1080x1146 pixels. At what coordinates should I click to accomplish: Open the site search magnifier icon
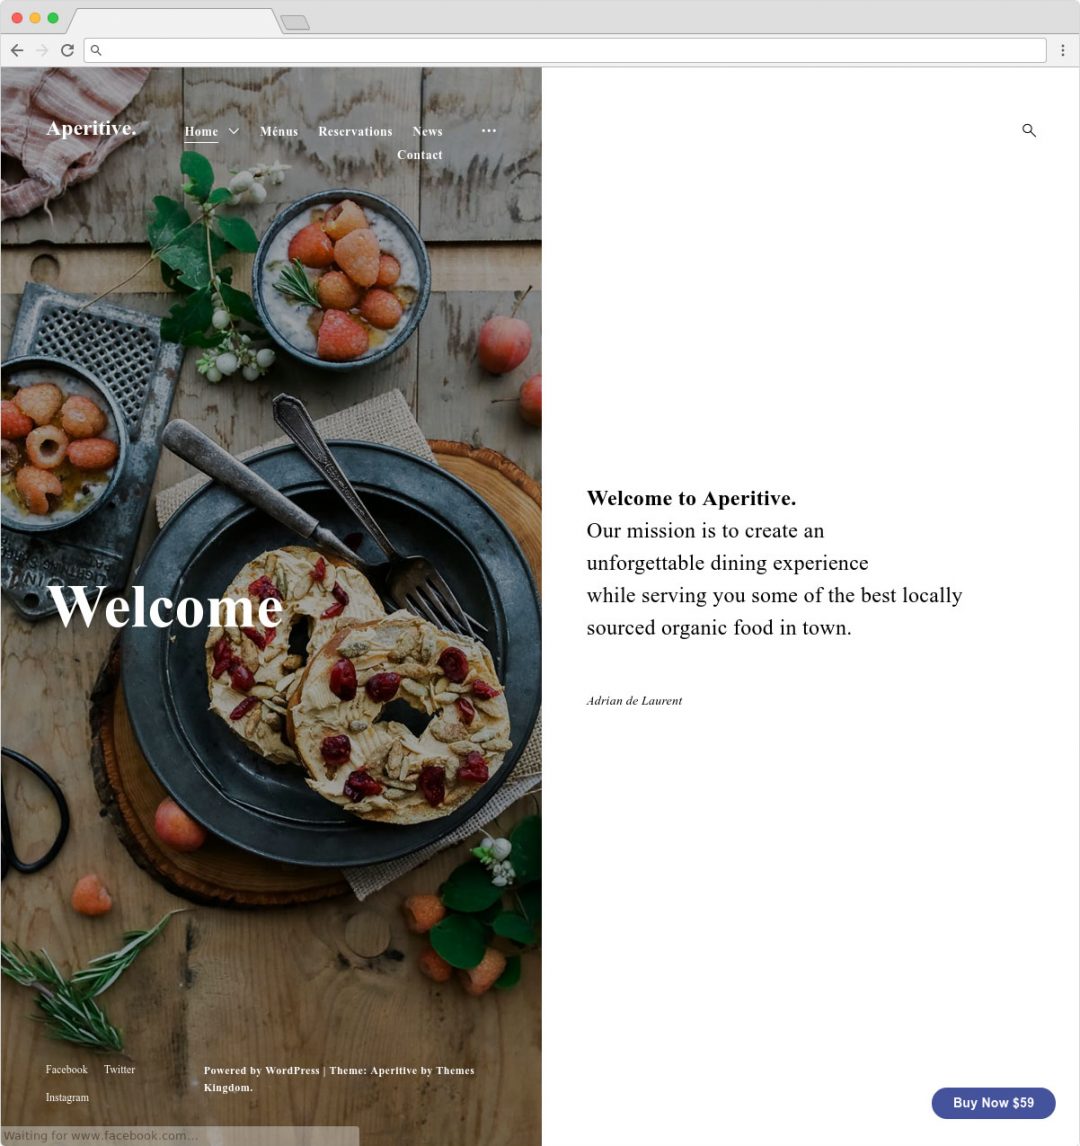[1029, 130]
